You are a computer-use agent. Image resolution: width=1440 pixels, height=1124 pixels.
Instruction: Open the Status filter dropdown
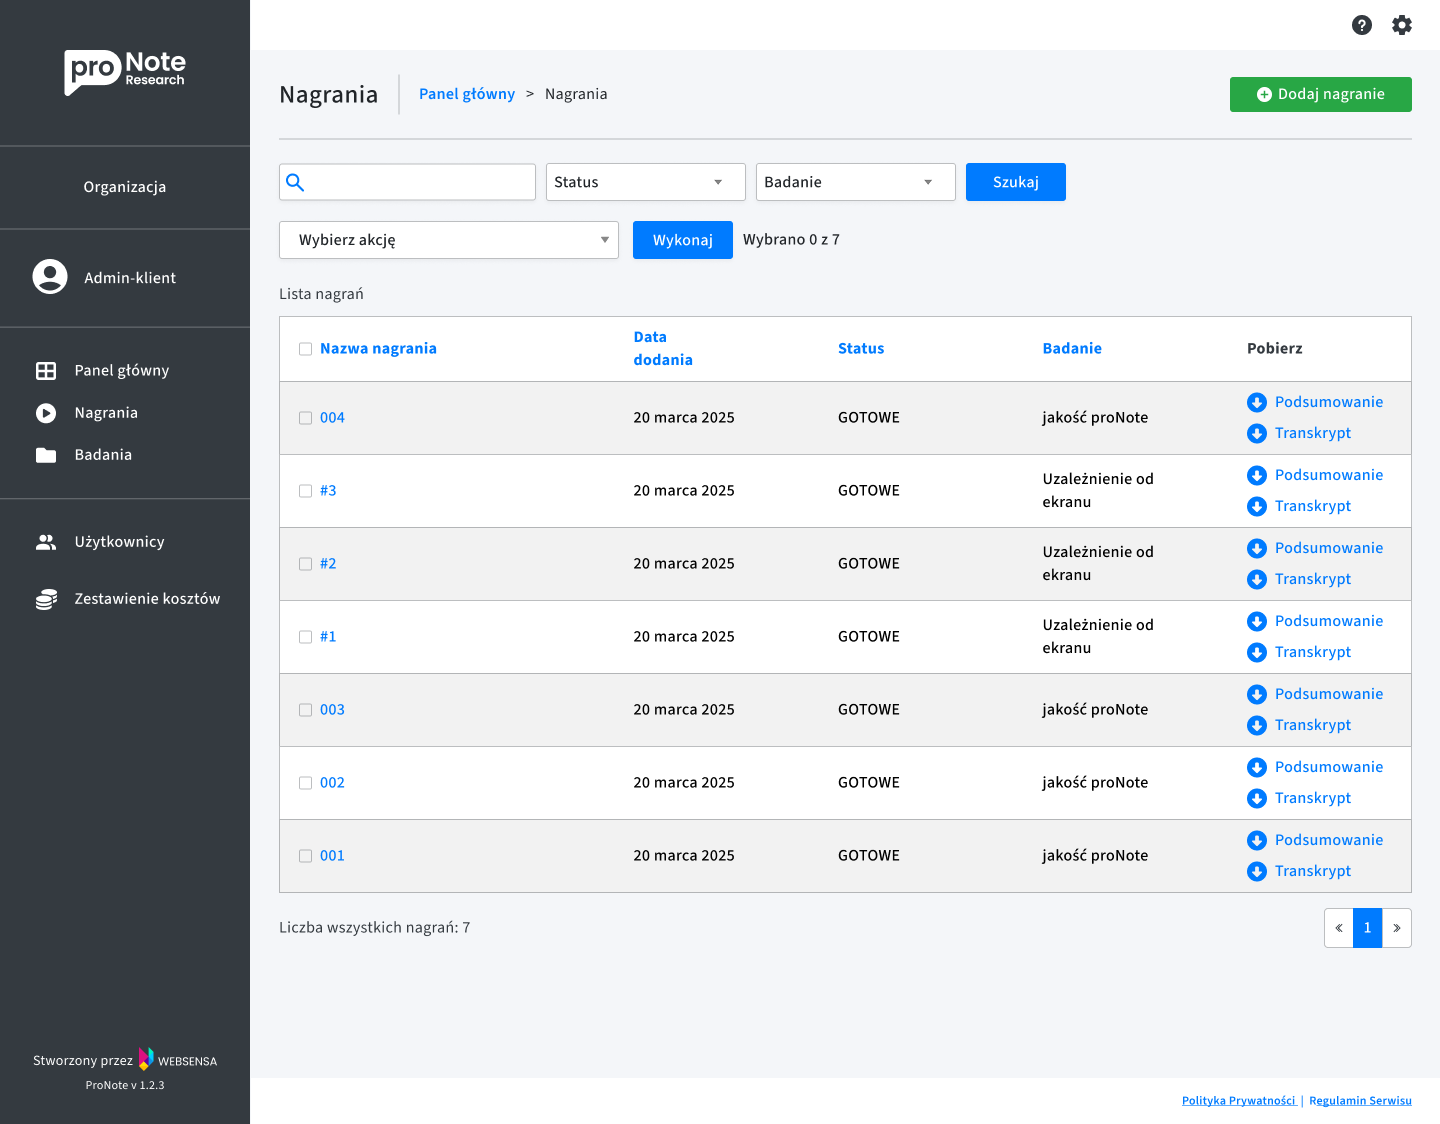(x=646, y=182)
